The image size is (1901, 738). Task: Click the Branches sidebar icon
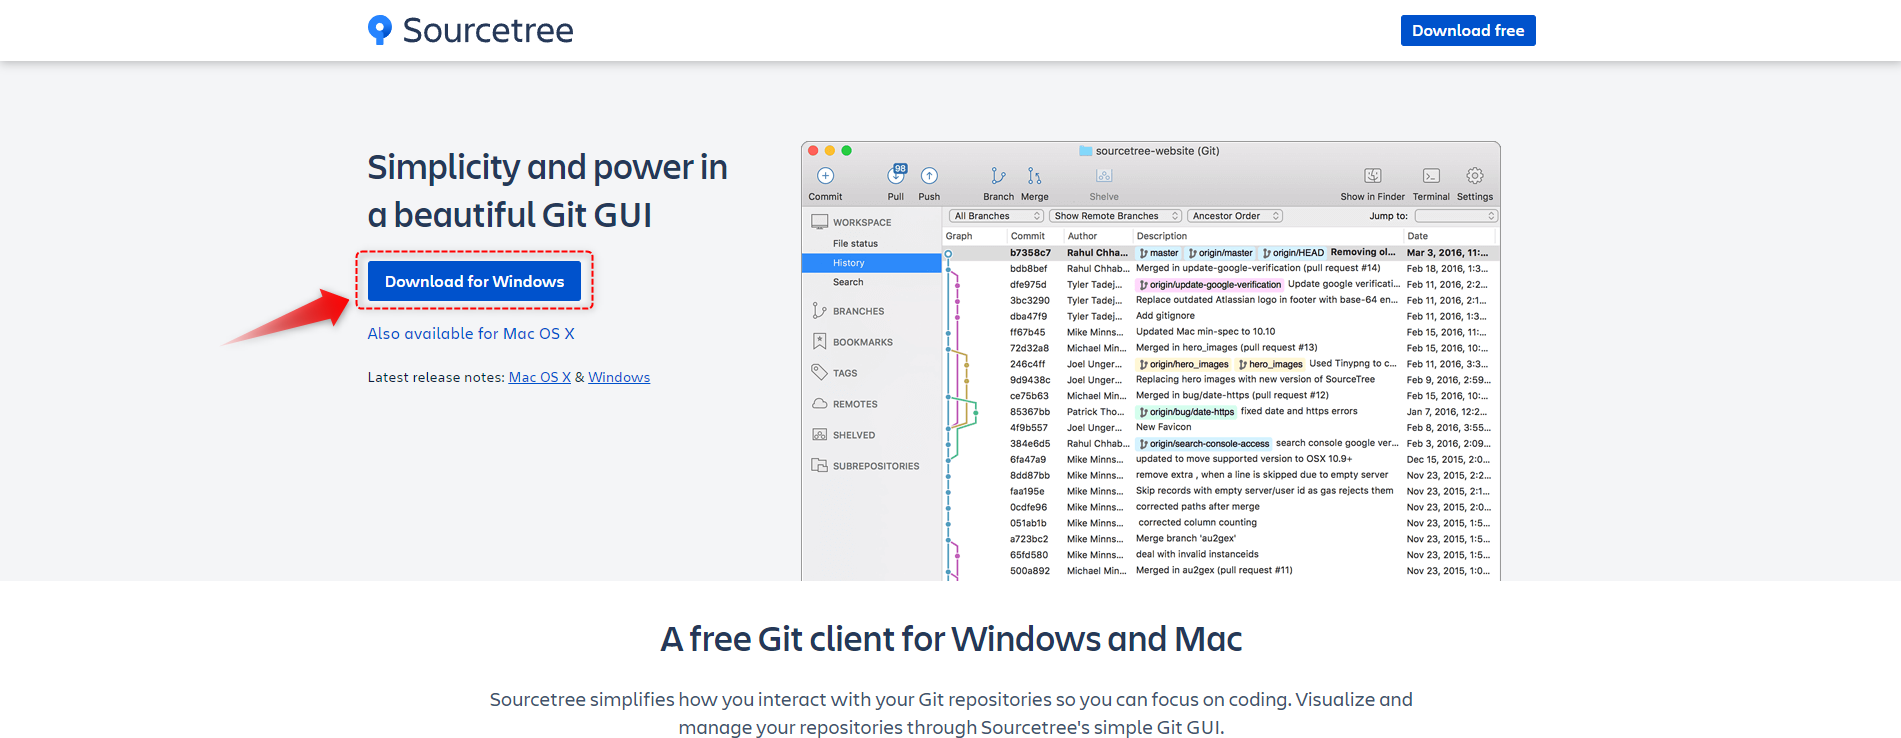(820, 311)
